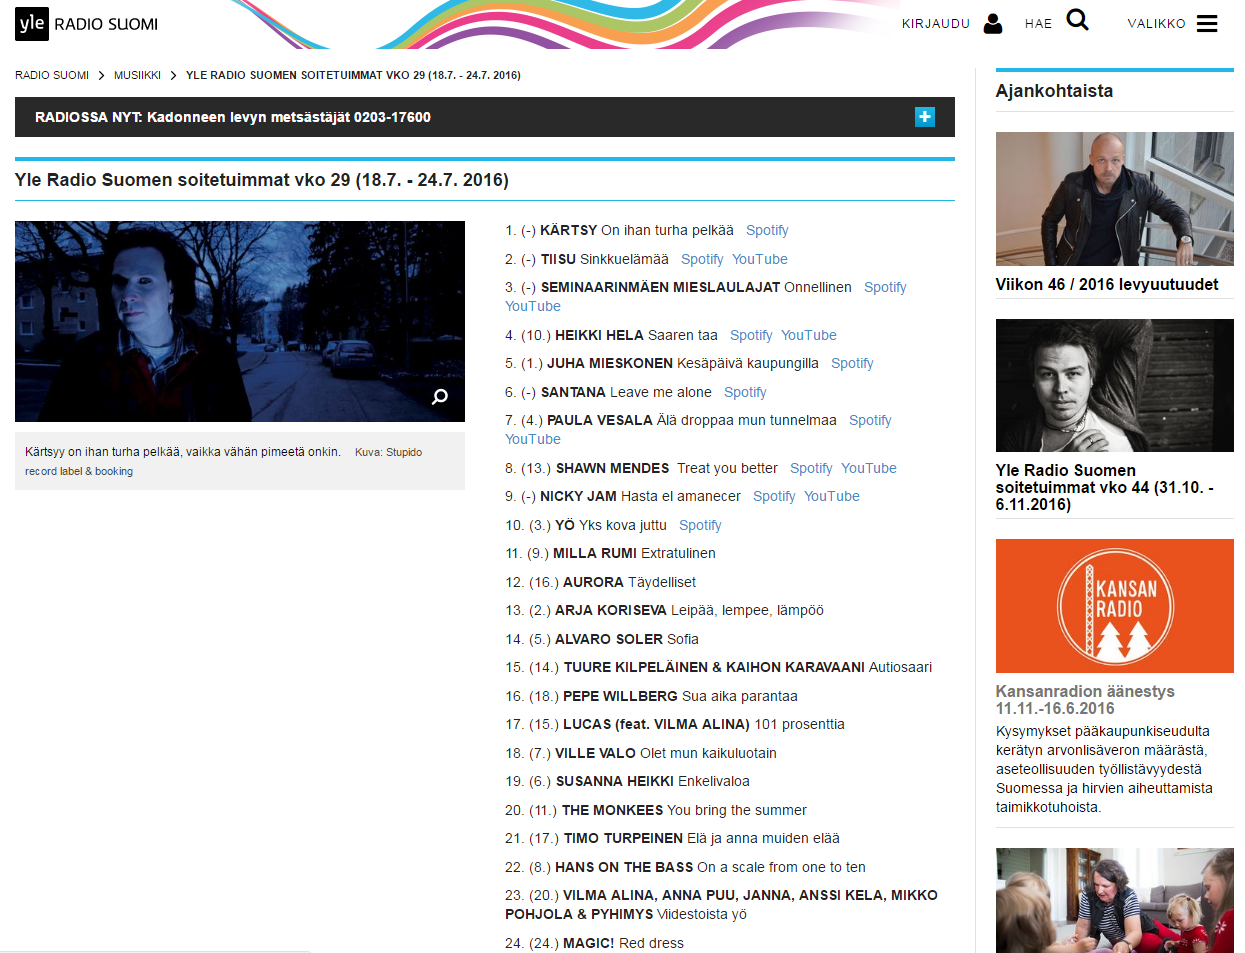This screenshot has height=953, width=1245.
Task: Select chart entry Lucas 101 prosenttia
Action: pyautogui.click(x=675, y=724)
